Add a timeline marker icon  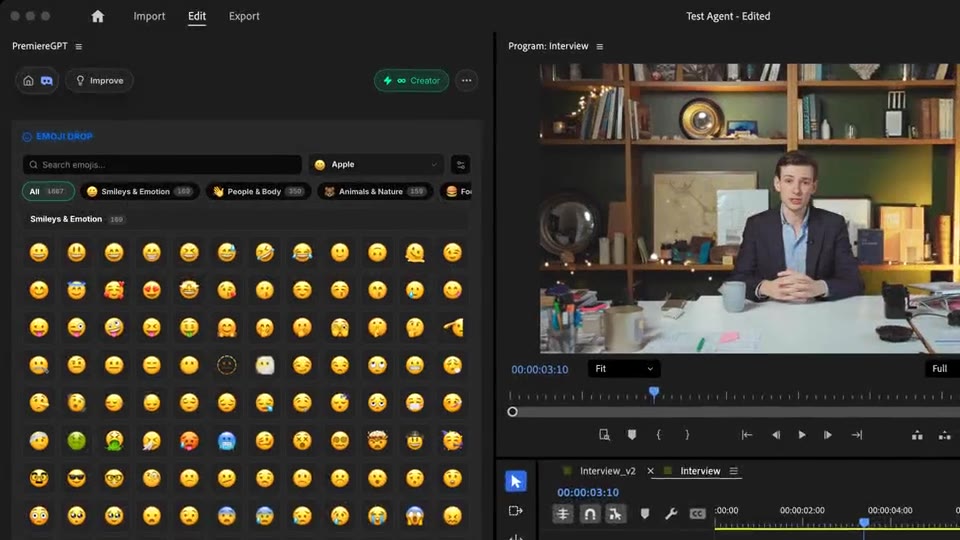click(645, 514)
